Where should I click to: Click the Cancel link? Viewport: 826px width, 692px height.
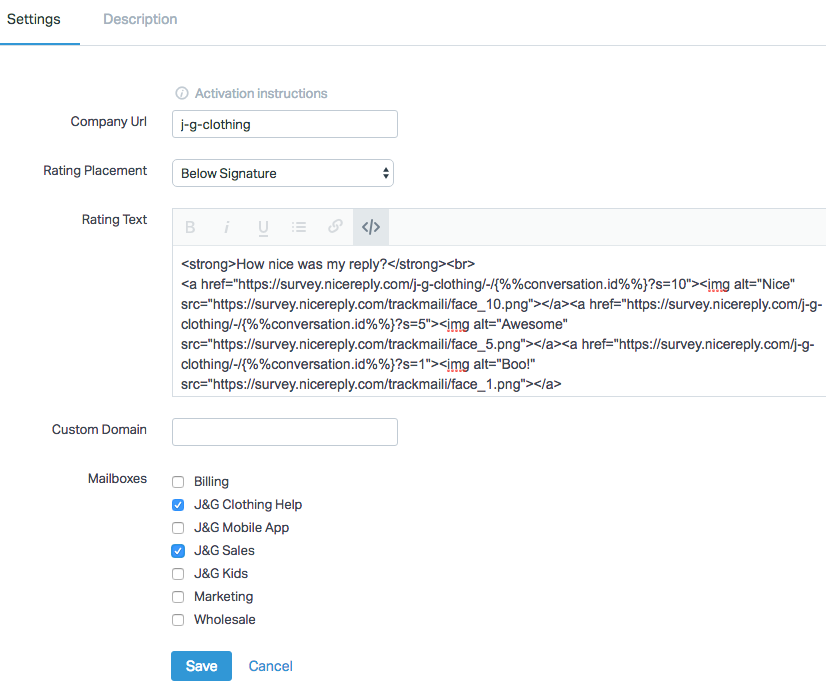click(270, 666)
